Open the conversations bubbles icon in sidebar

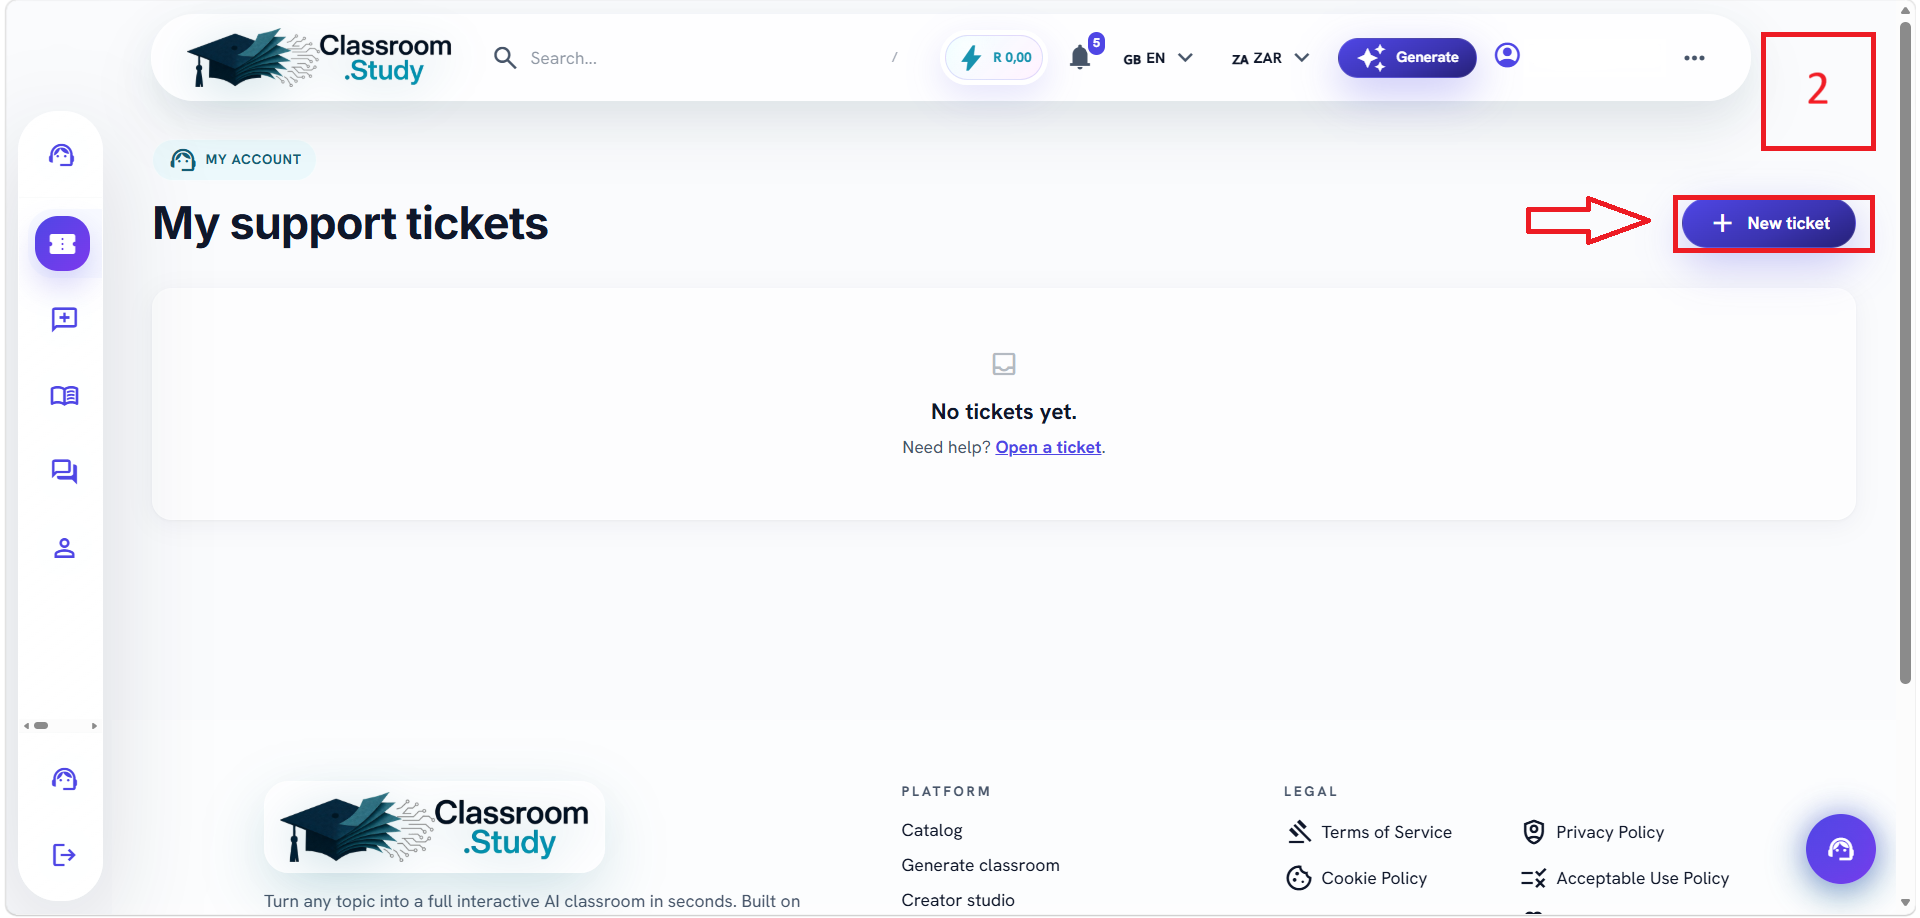(x=64, y=471)
